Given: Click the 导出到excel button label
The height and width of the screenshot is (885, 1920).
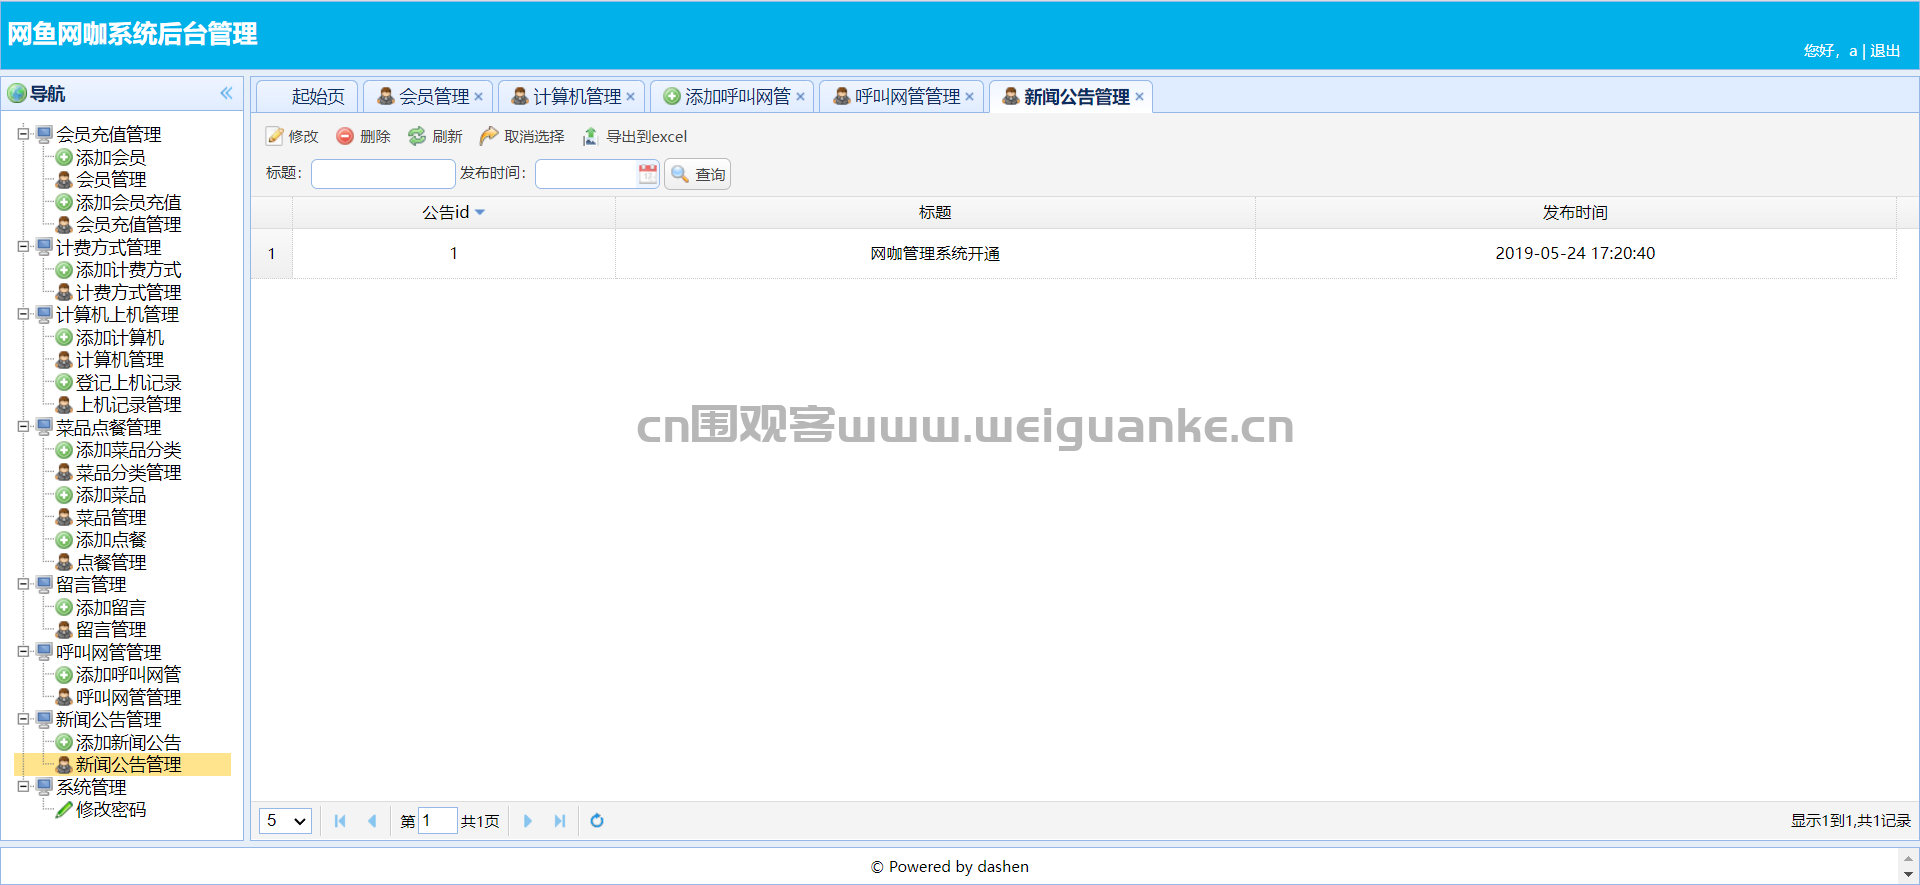Looking at the screenshot, I should 647,136.
